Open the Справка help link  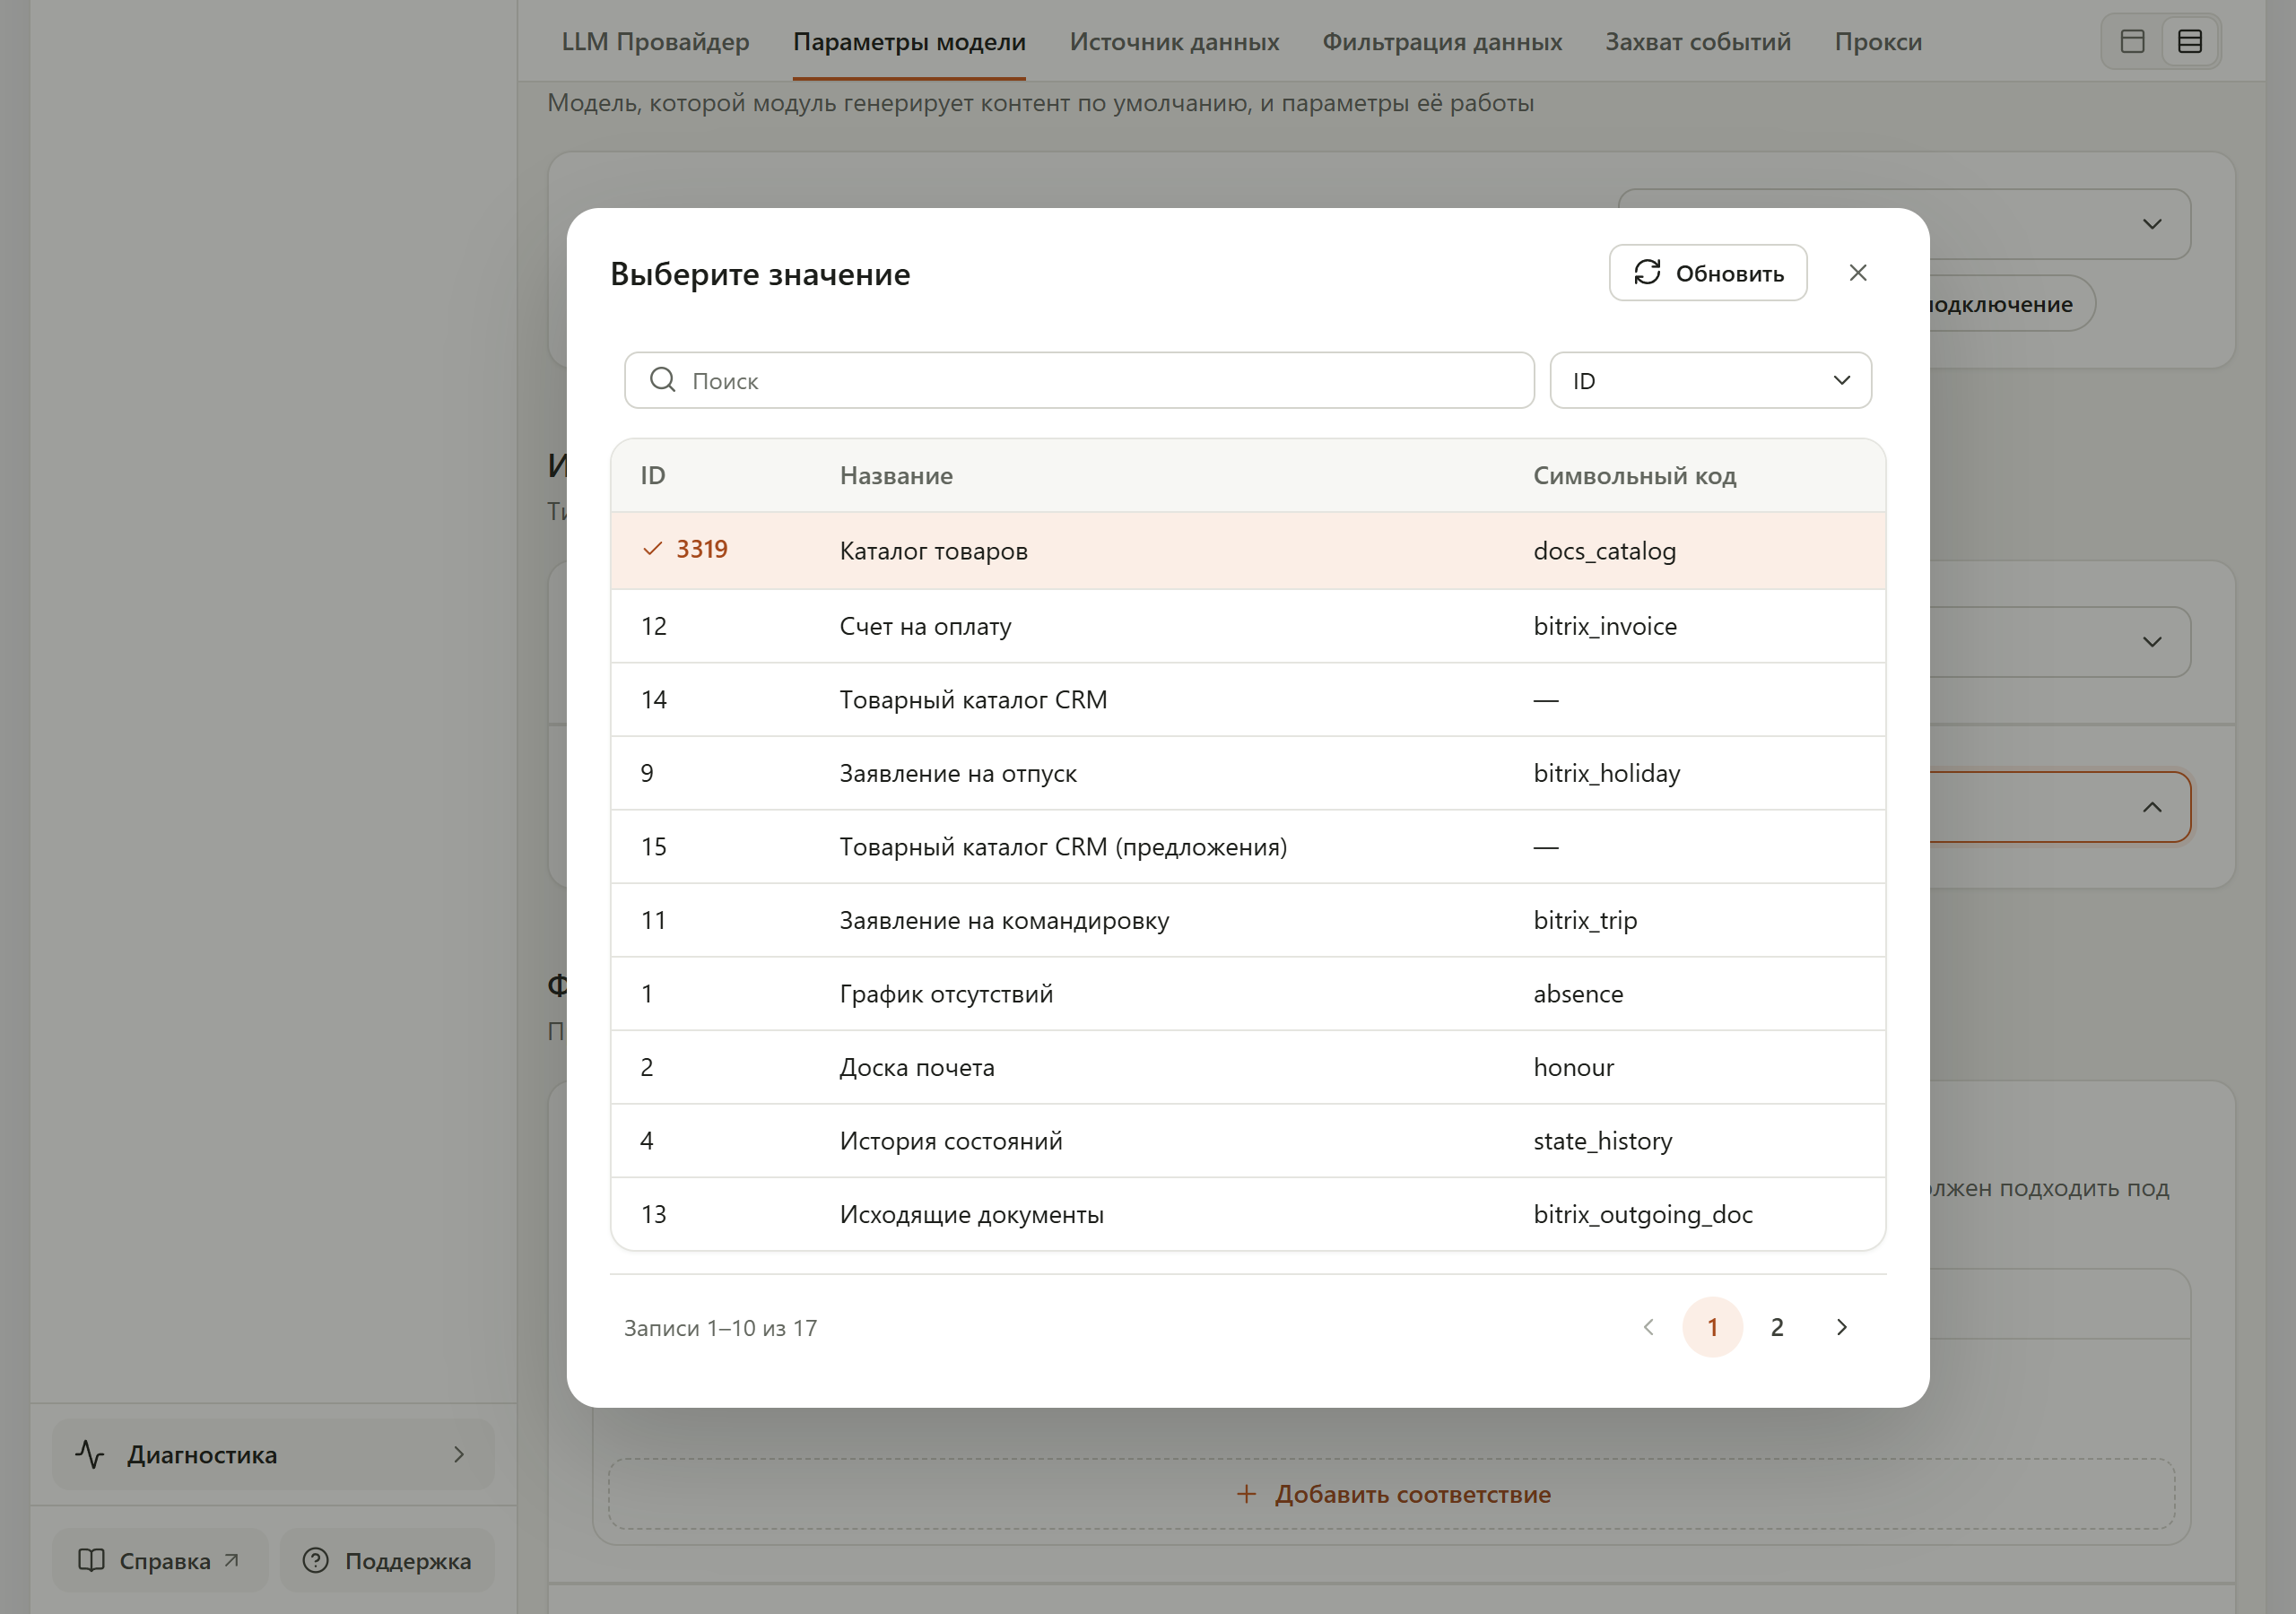pyautogui.click(x=160, y=1560)
